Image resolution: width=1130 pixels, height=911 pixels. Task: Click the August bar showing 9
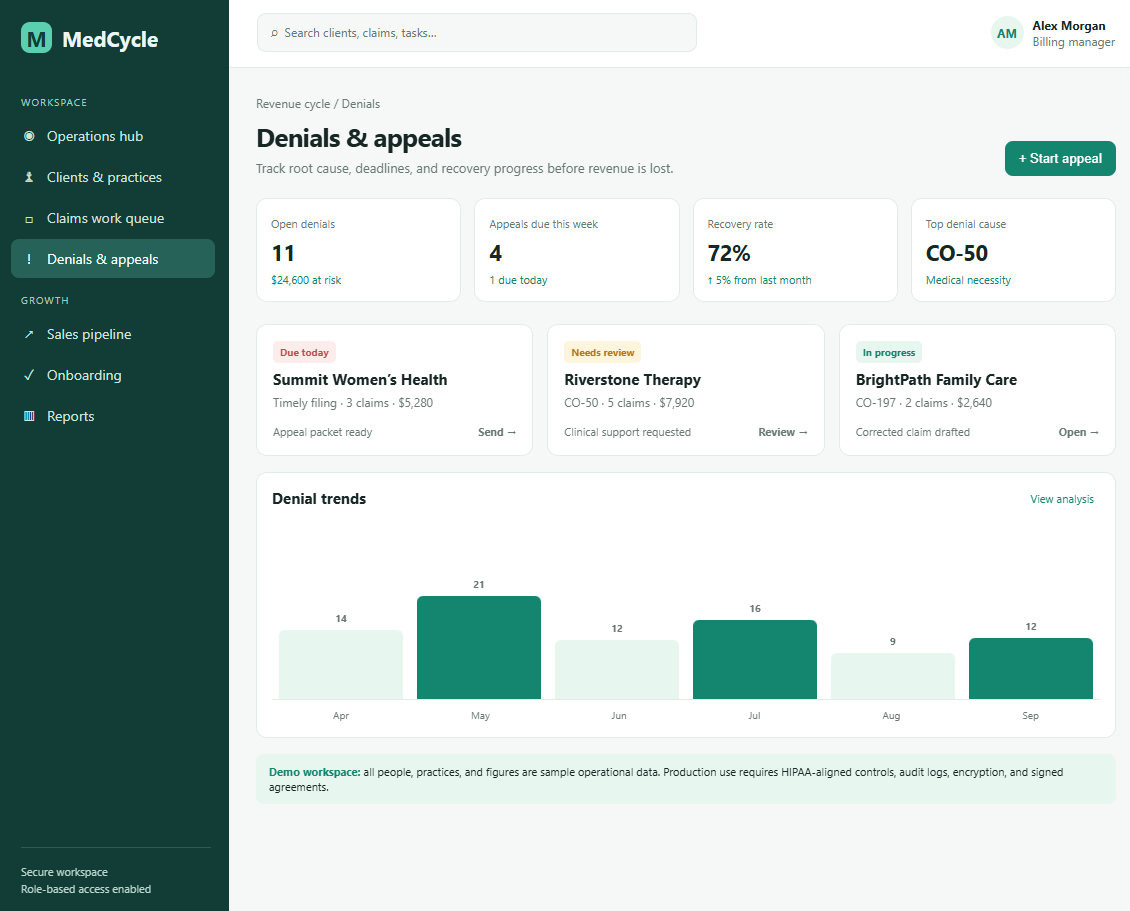coord(893,676)
